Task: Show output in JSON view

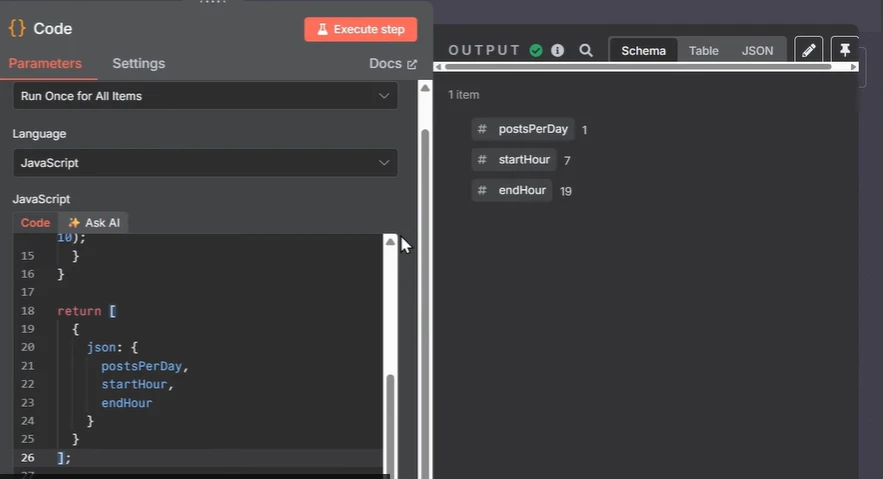Action: [x=757, y=51]
